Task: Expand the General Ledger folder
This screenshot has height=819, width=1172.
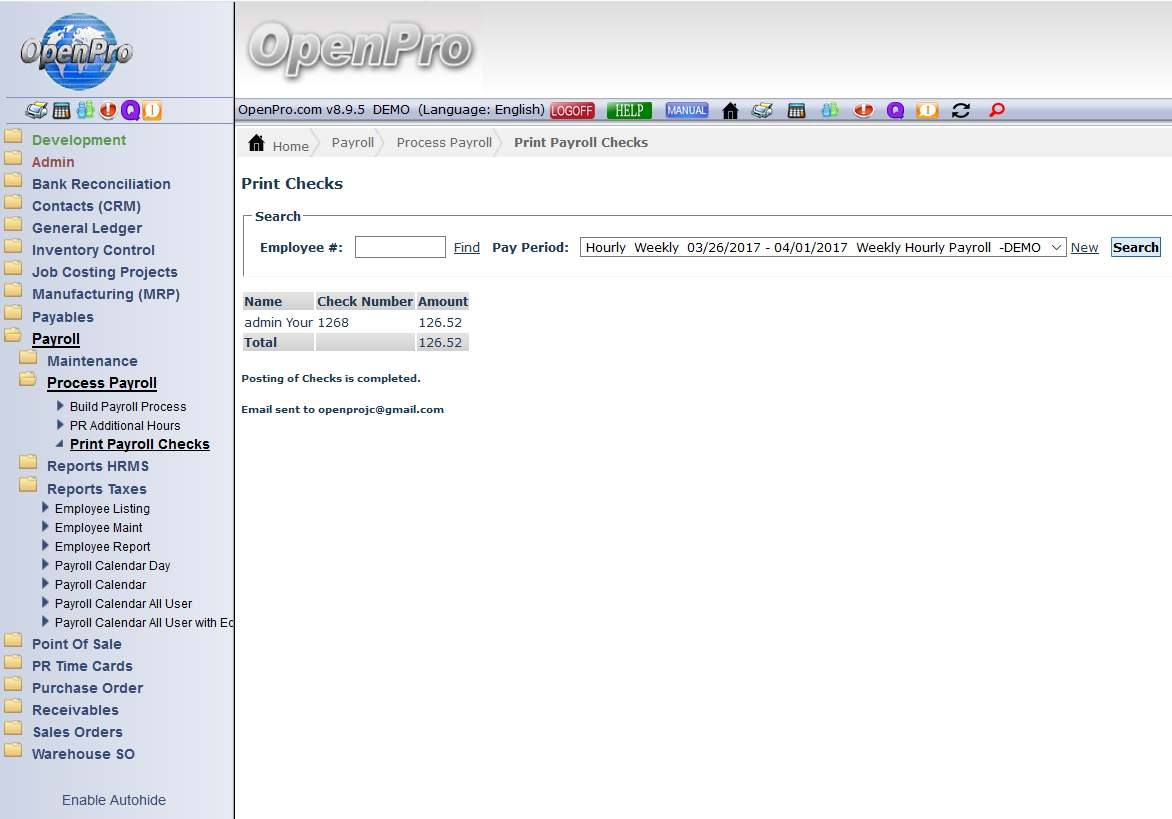Action: [x=87, y=228]
